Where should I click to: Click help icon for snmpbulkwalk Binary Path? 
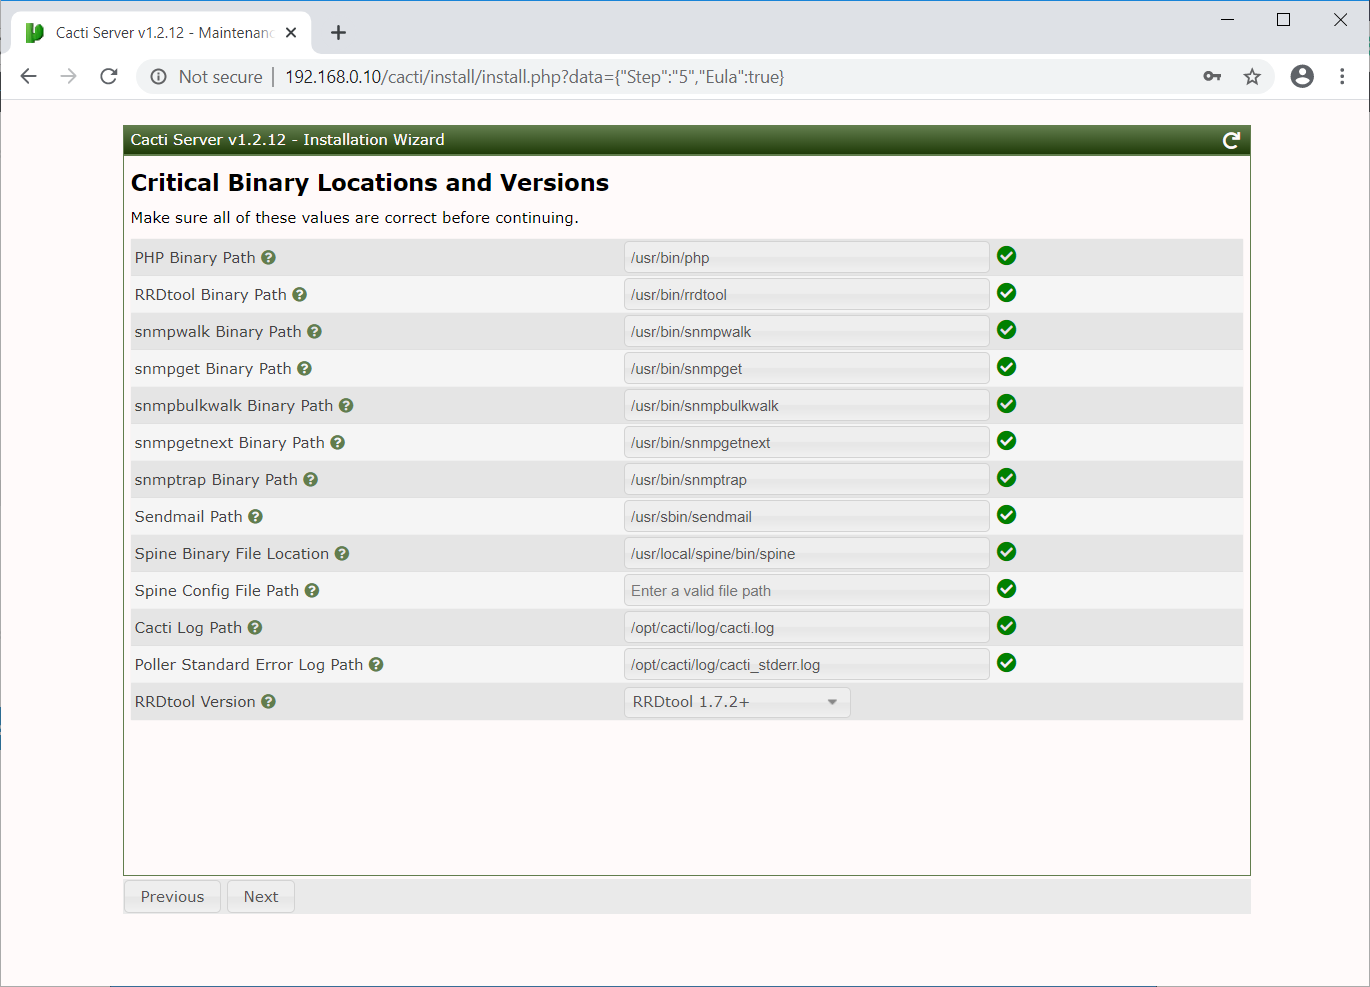(x=346, y=406)
